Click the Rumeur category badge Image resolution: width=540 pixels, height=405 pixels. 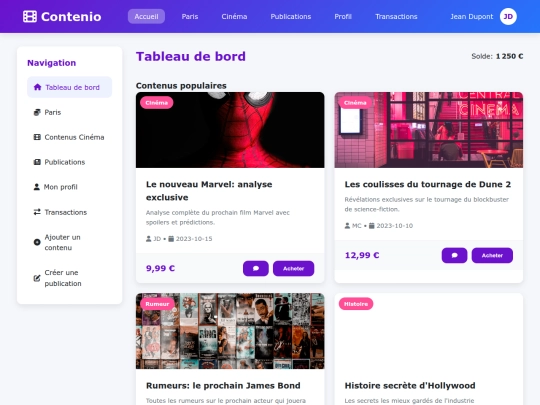pyautogui.click(x=157, y=304)
